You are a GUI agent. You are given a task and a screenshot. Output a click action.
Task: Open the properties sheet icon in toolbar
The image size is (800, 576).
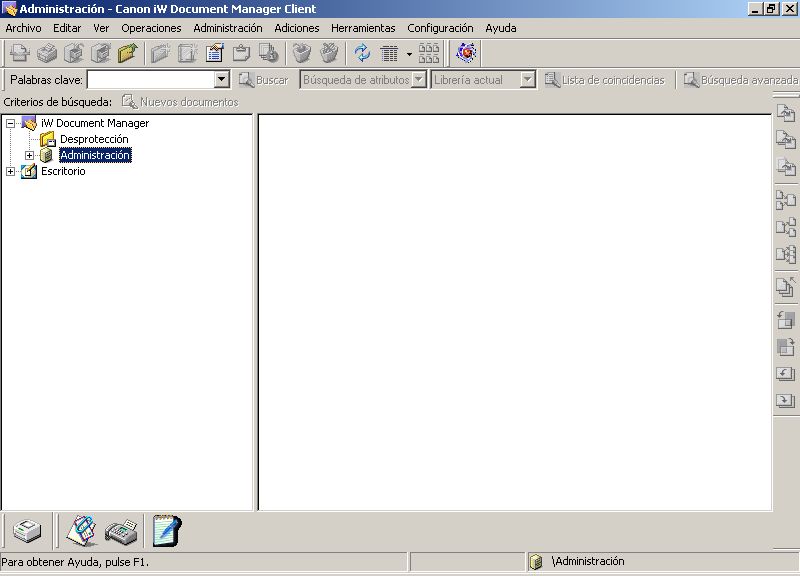(x=215, y=53)
